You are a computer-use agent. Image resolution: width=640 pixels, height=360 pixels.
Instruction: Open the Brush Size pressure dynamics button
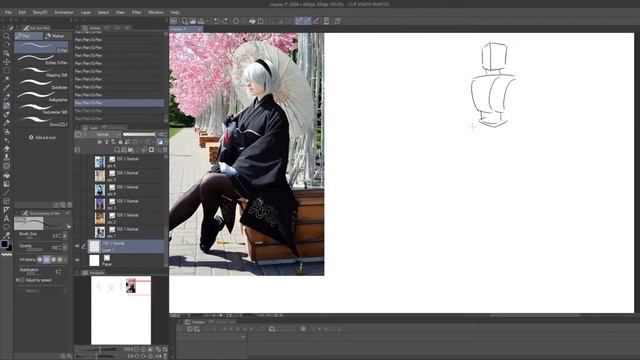(x=65, y=236)
